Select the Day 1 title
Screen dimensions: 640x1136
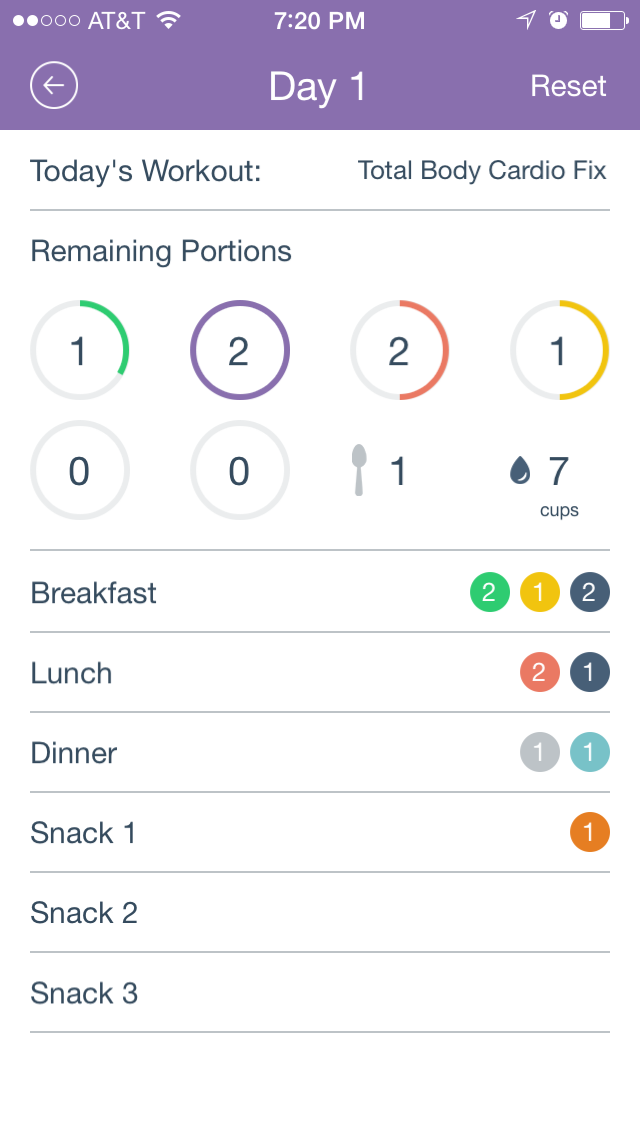pos(316,86)
